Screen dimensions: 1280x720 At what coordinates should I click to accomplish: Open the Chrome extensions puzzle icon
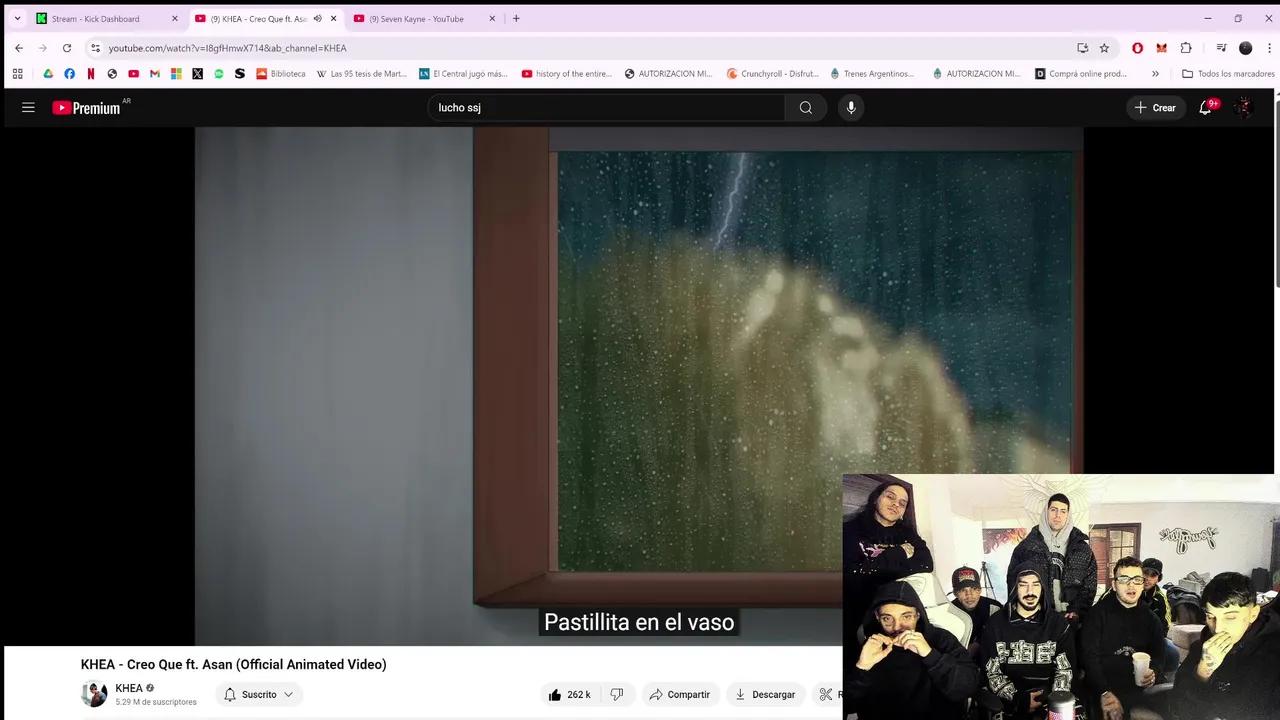point(1186,48)
